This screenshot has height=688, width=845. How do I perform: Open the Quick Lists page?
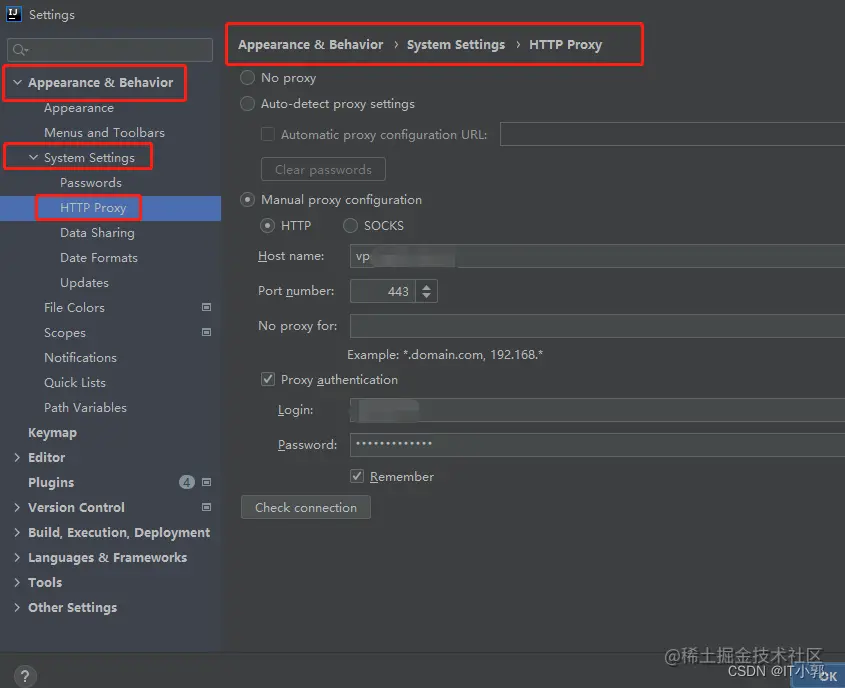(x=74, y=383)
